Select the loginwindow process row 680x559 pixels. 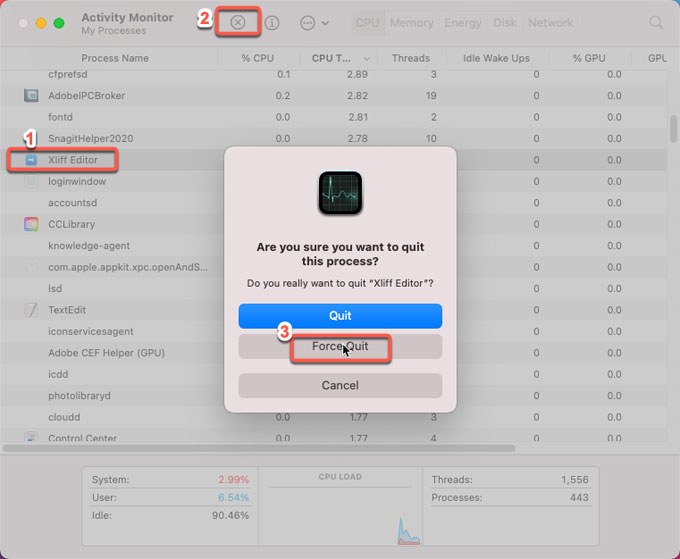click(x=77, y=181)
